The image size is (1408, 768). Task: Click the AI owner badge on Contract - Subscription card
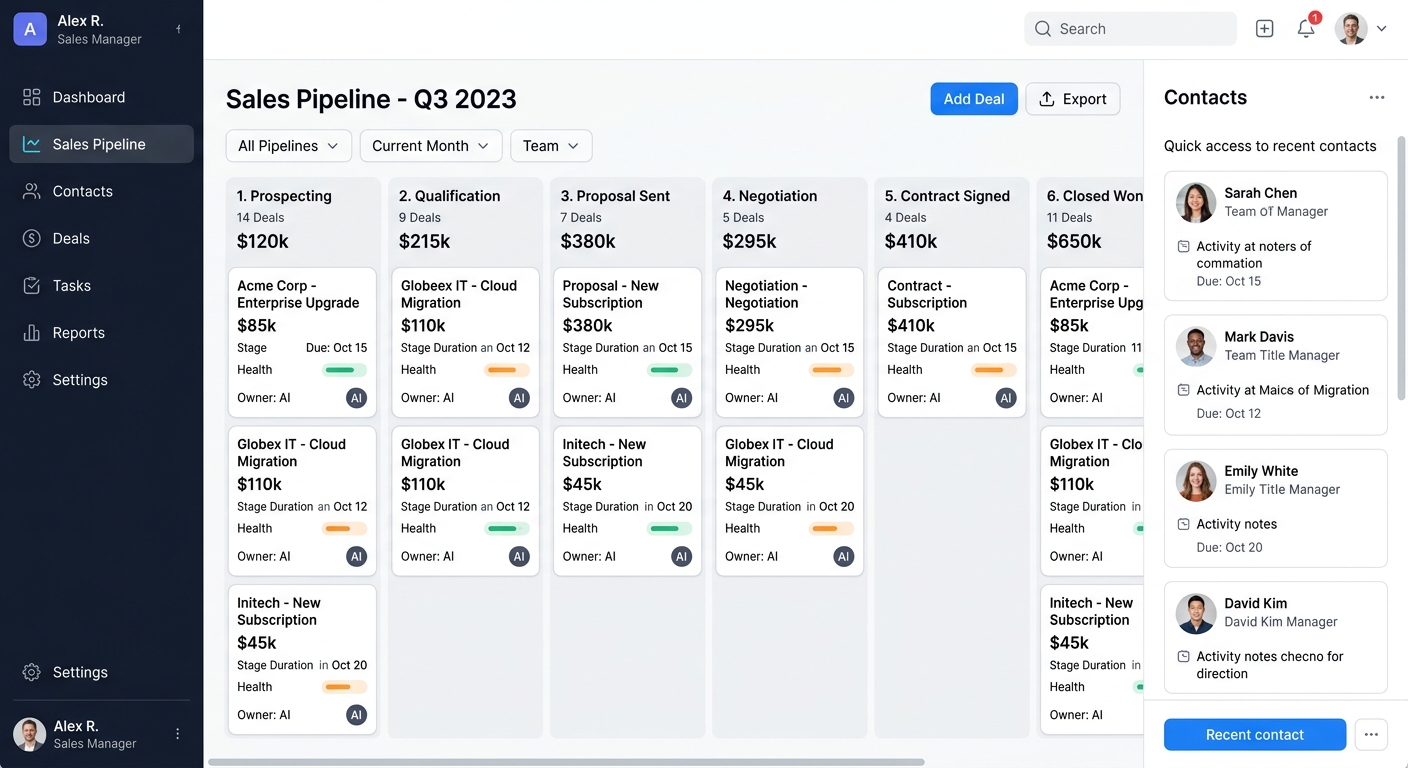(x=1006, y=398)
